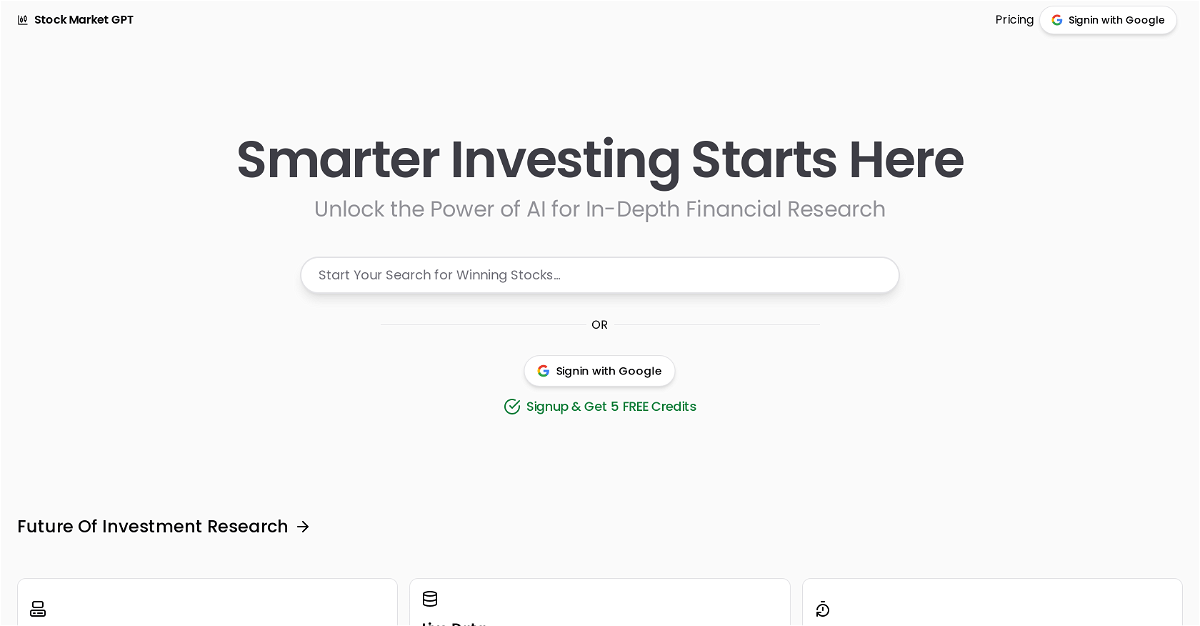Viewport: 1200px width, 626px height.
Task: Open the Future Of Investment Research heading link
Action: coord(152,527)
